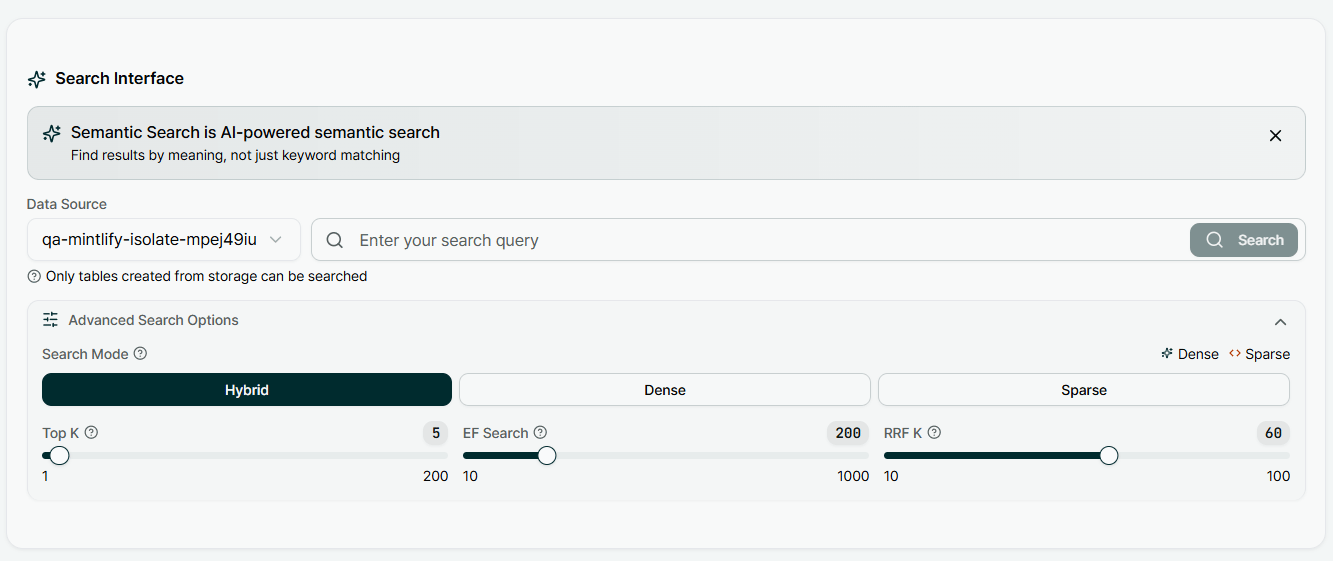Click the Advanced Search Options sliders icon

[50, 320]
